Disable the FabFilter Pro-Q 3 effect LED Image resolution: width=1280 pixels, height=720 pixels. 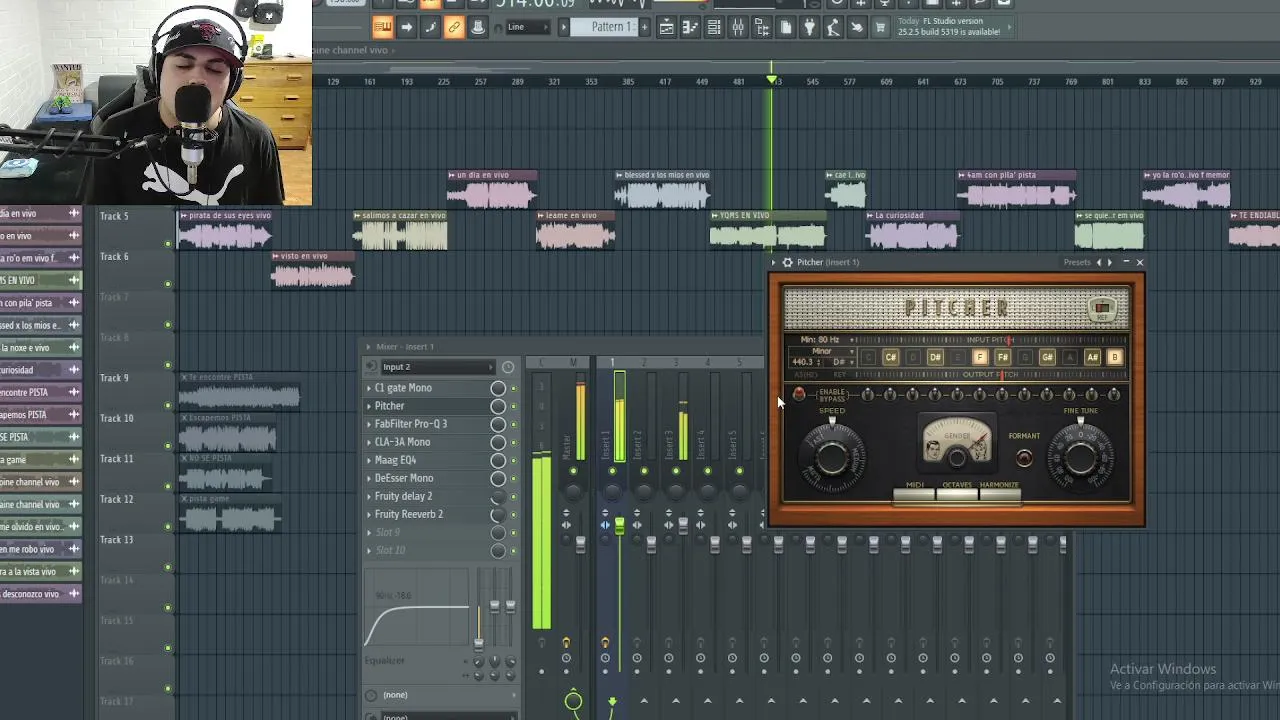pyautogui.click(x=514, y=424)
